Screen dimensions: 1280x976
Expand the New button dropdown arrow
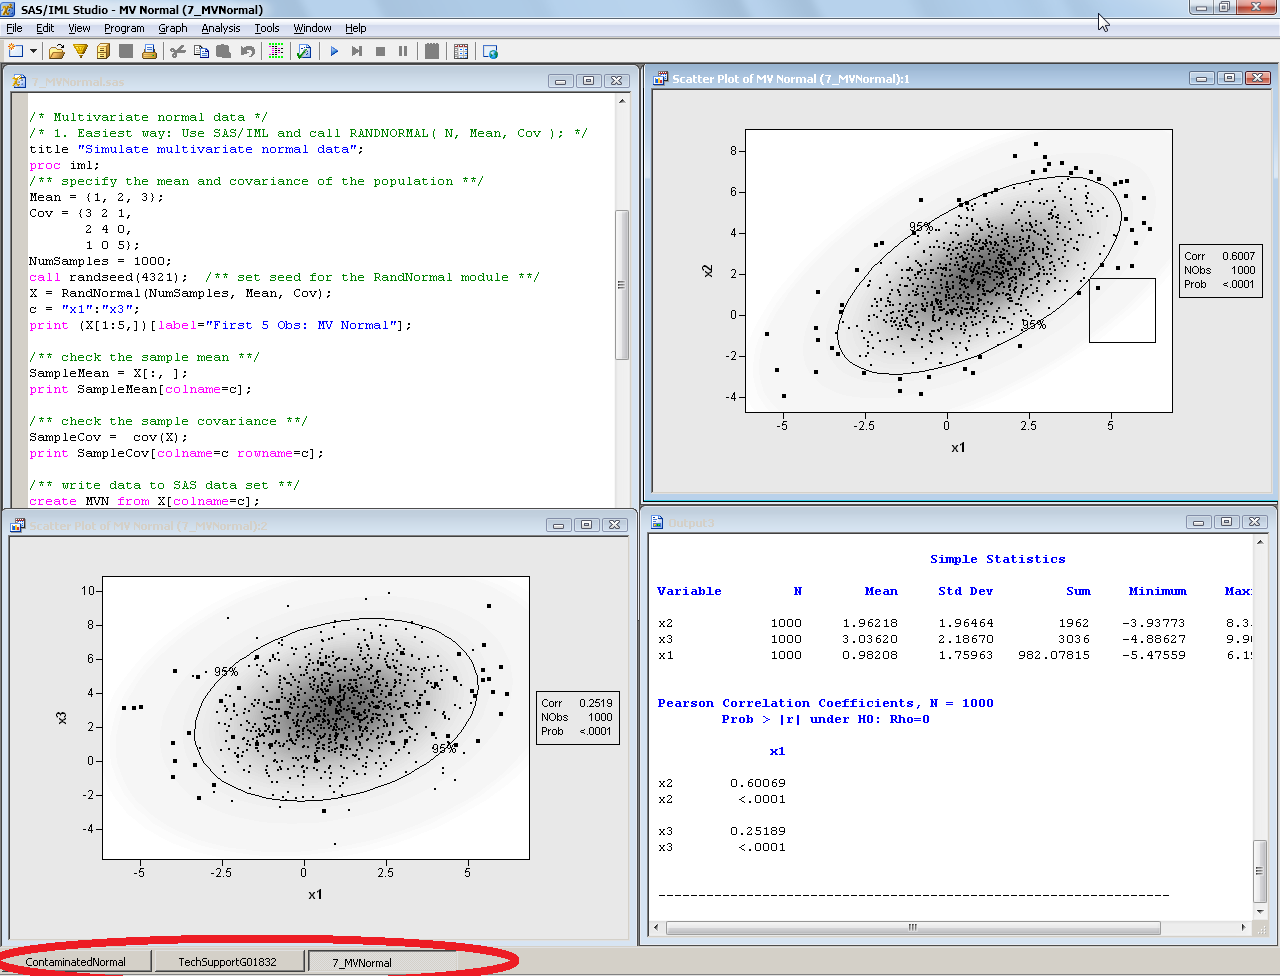33,51
